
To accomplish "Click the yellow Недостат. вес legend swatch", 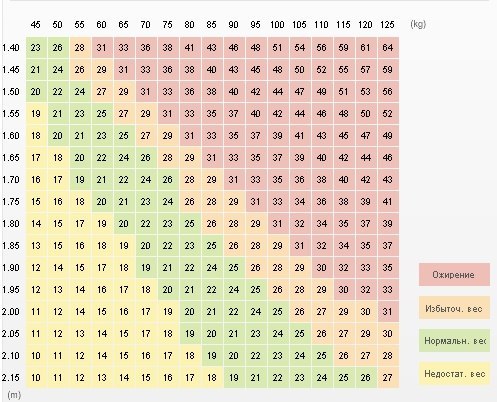I will (x=454, y=374).
